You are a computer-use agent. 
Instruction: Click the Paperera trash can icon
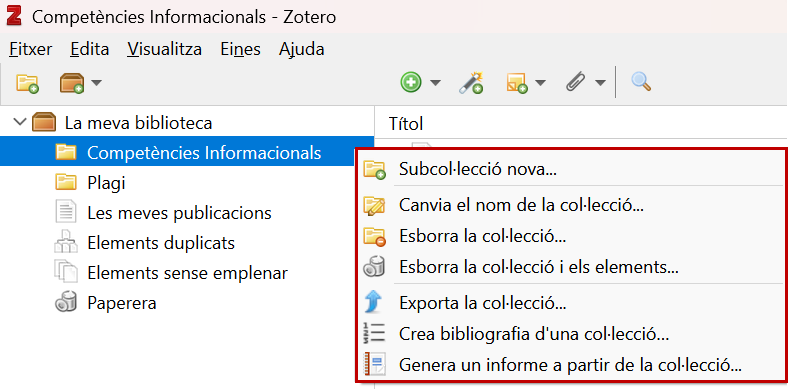[x=66, y=302]
